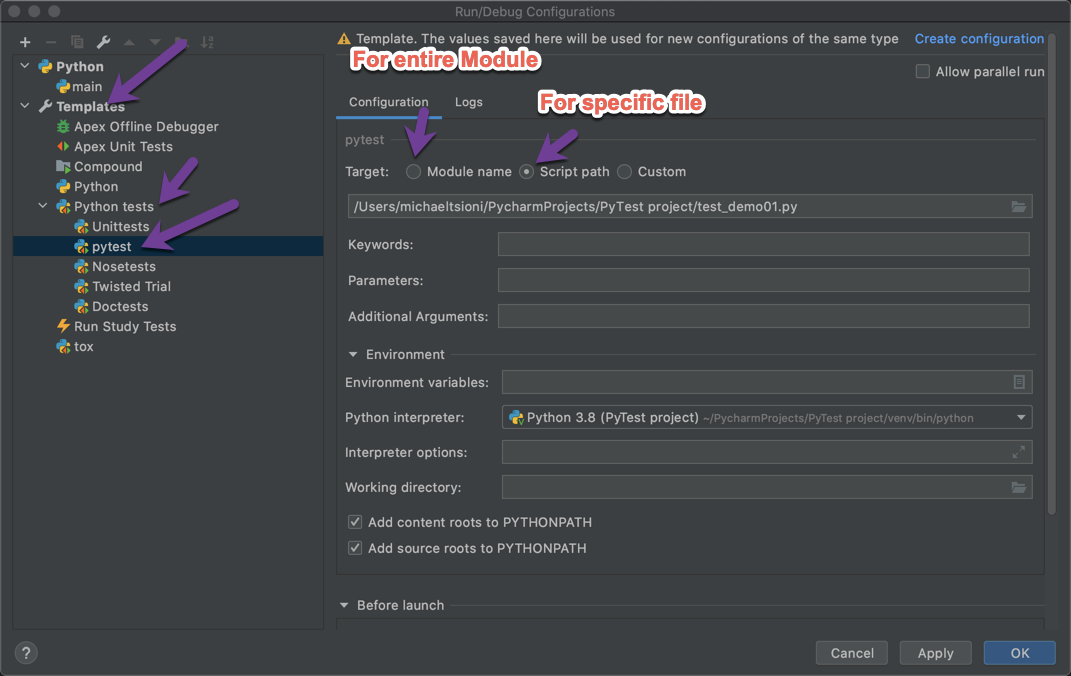Open edit templates wrench icon
This screenshot has height=676, width=1071.
coord(103,42)
